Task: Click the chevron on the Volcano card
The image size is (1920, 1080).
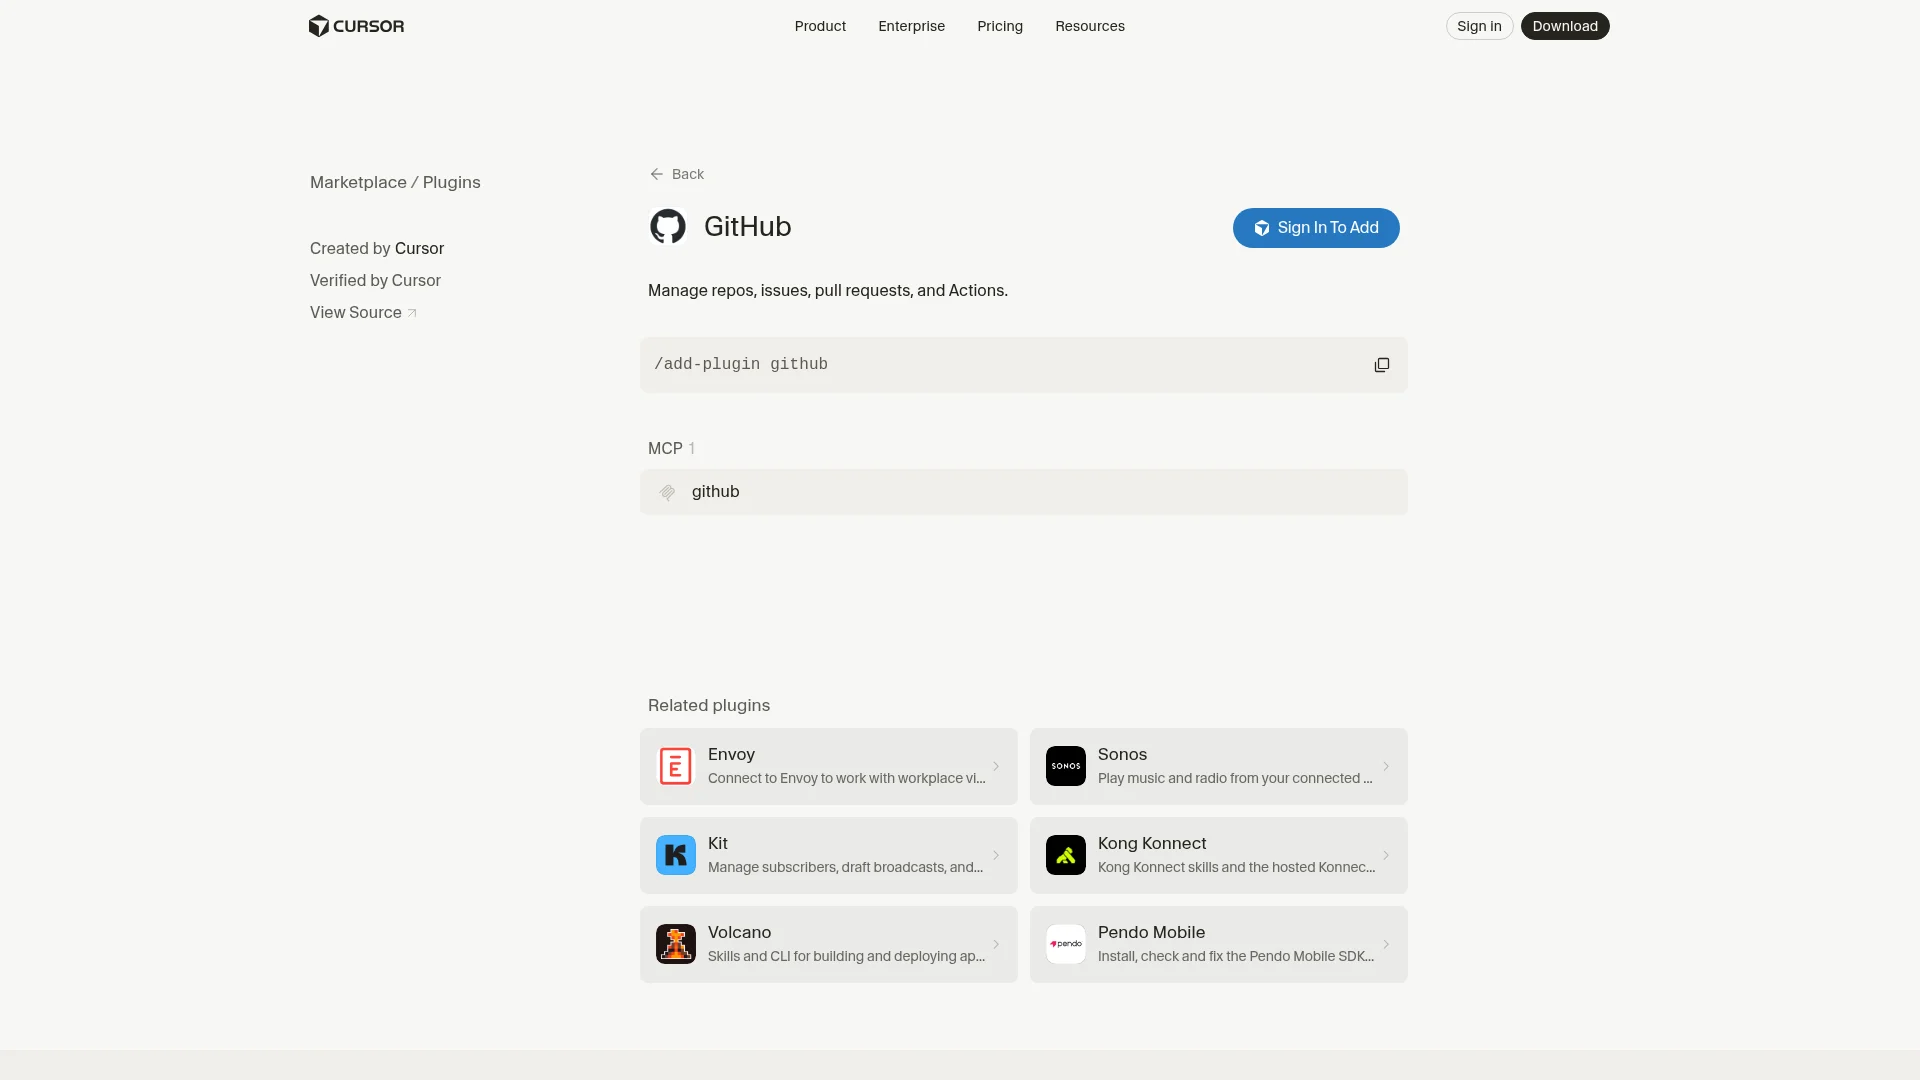Action: [996, 944]
